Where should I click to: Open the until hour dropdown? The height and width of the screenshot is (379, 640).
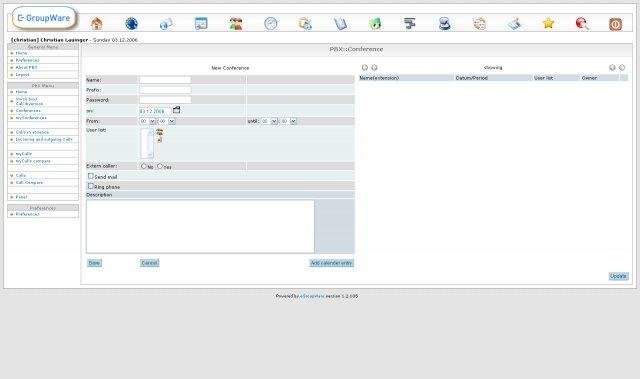pos(269,121)
